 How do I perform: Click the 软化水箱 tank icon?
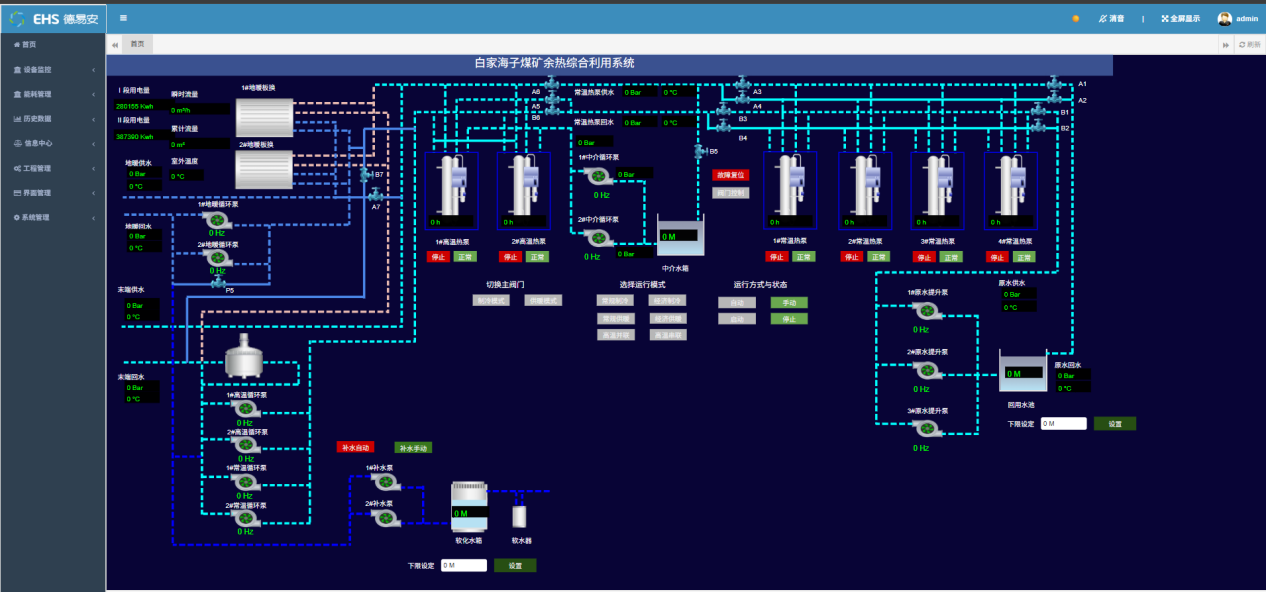click(468, 507)
